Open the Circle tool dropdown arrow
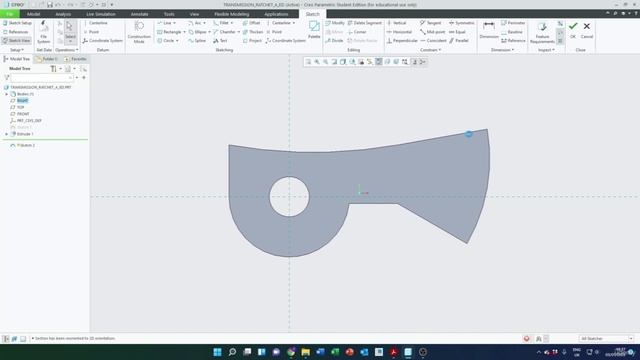The height and width of the screenshot is (360, 640). [177, 41]
